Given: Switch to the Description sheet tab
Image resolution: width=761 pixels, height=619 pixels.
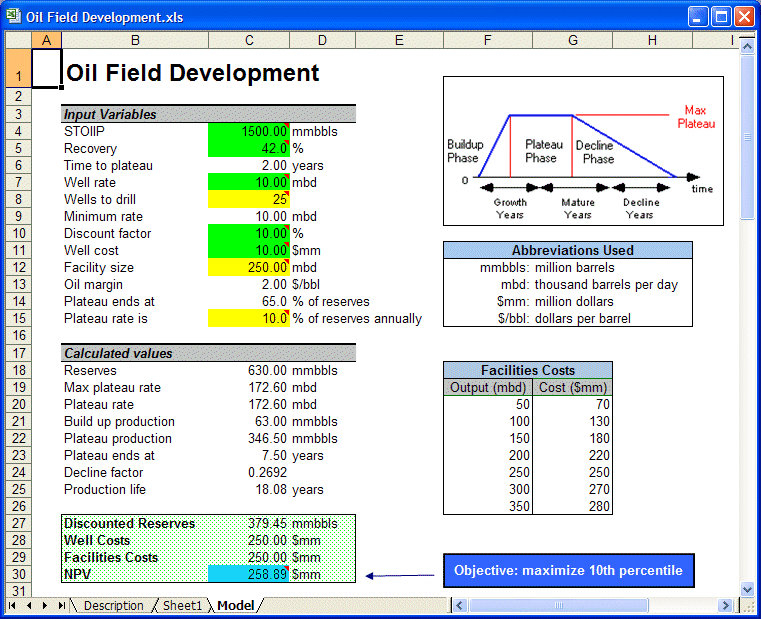Looking at the screenshot, I should point(112,605).
